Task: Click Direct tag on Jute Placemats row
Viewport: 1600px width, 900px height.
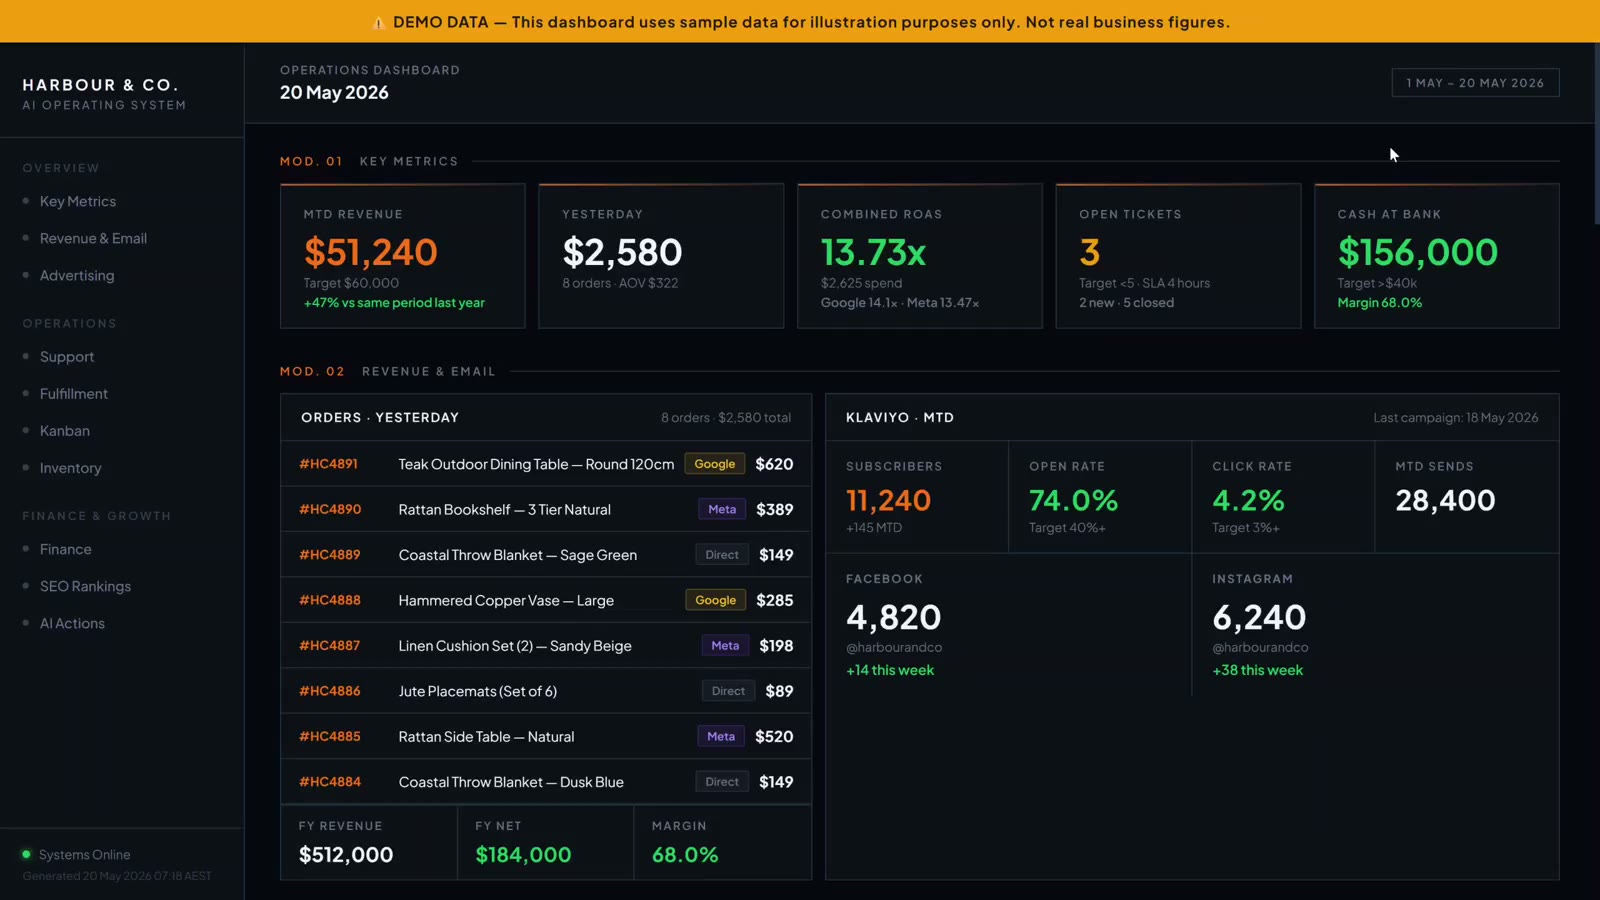Action: [728, 691]
